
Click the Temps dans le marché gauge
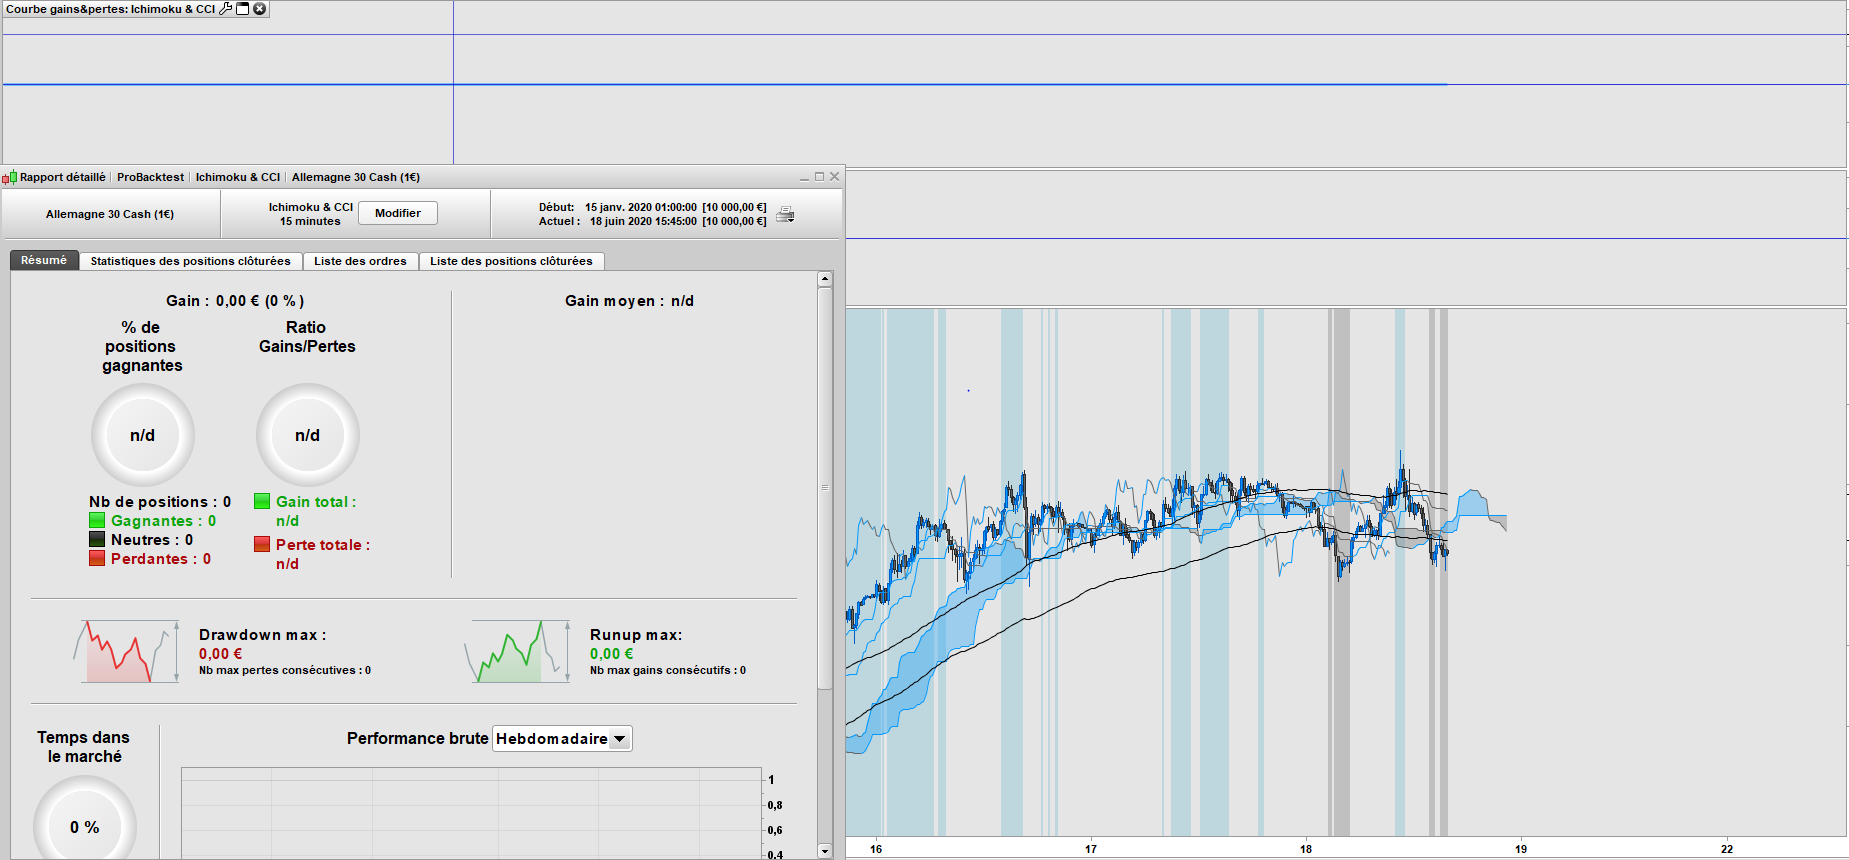[x=85, y=827]
